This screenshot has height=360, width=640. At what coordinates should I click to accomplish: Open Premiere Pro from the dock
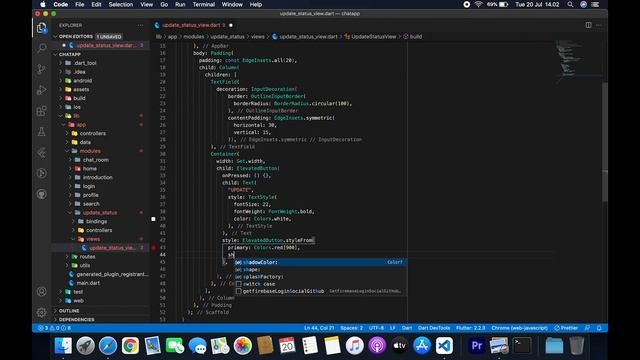[476, 346]
